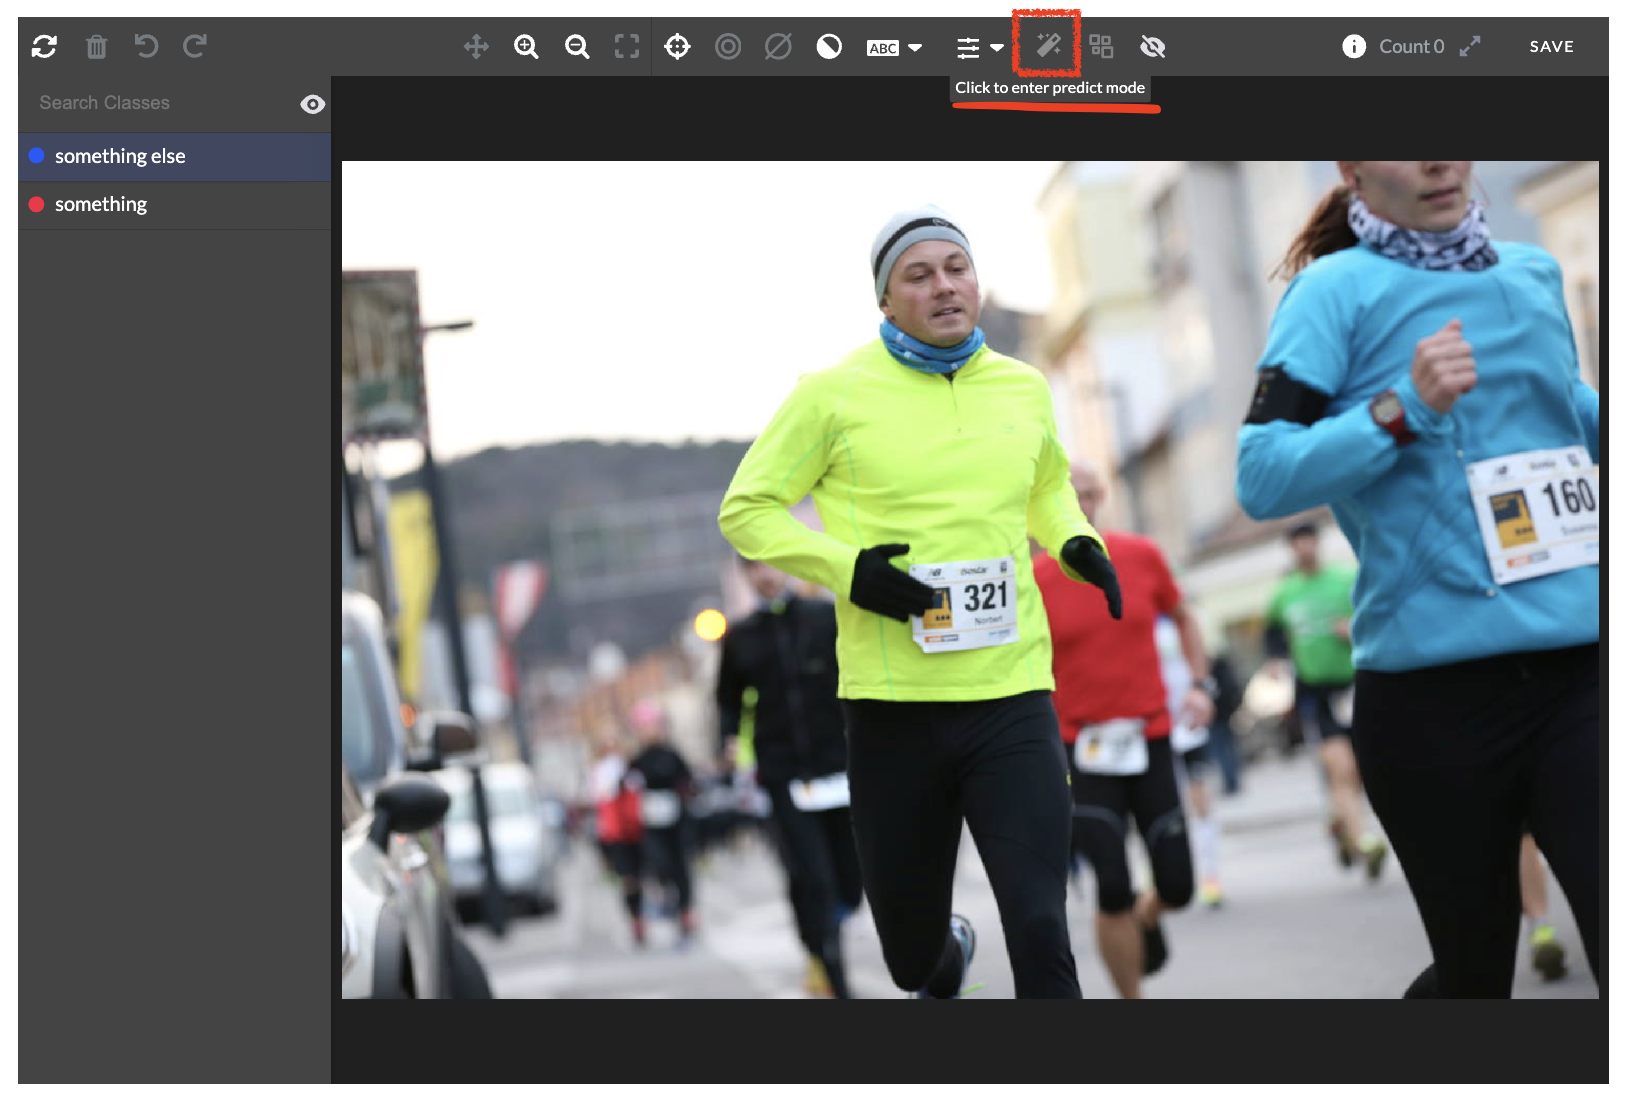Zoom out of the image
Image resolution: width=1627 pixels, height=1098 pixels.
tap(577, 47)
